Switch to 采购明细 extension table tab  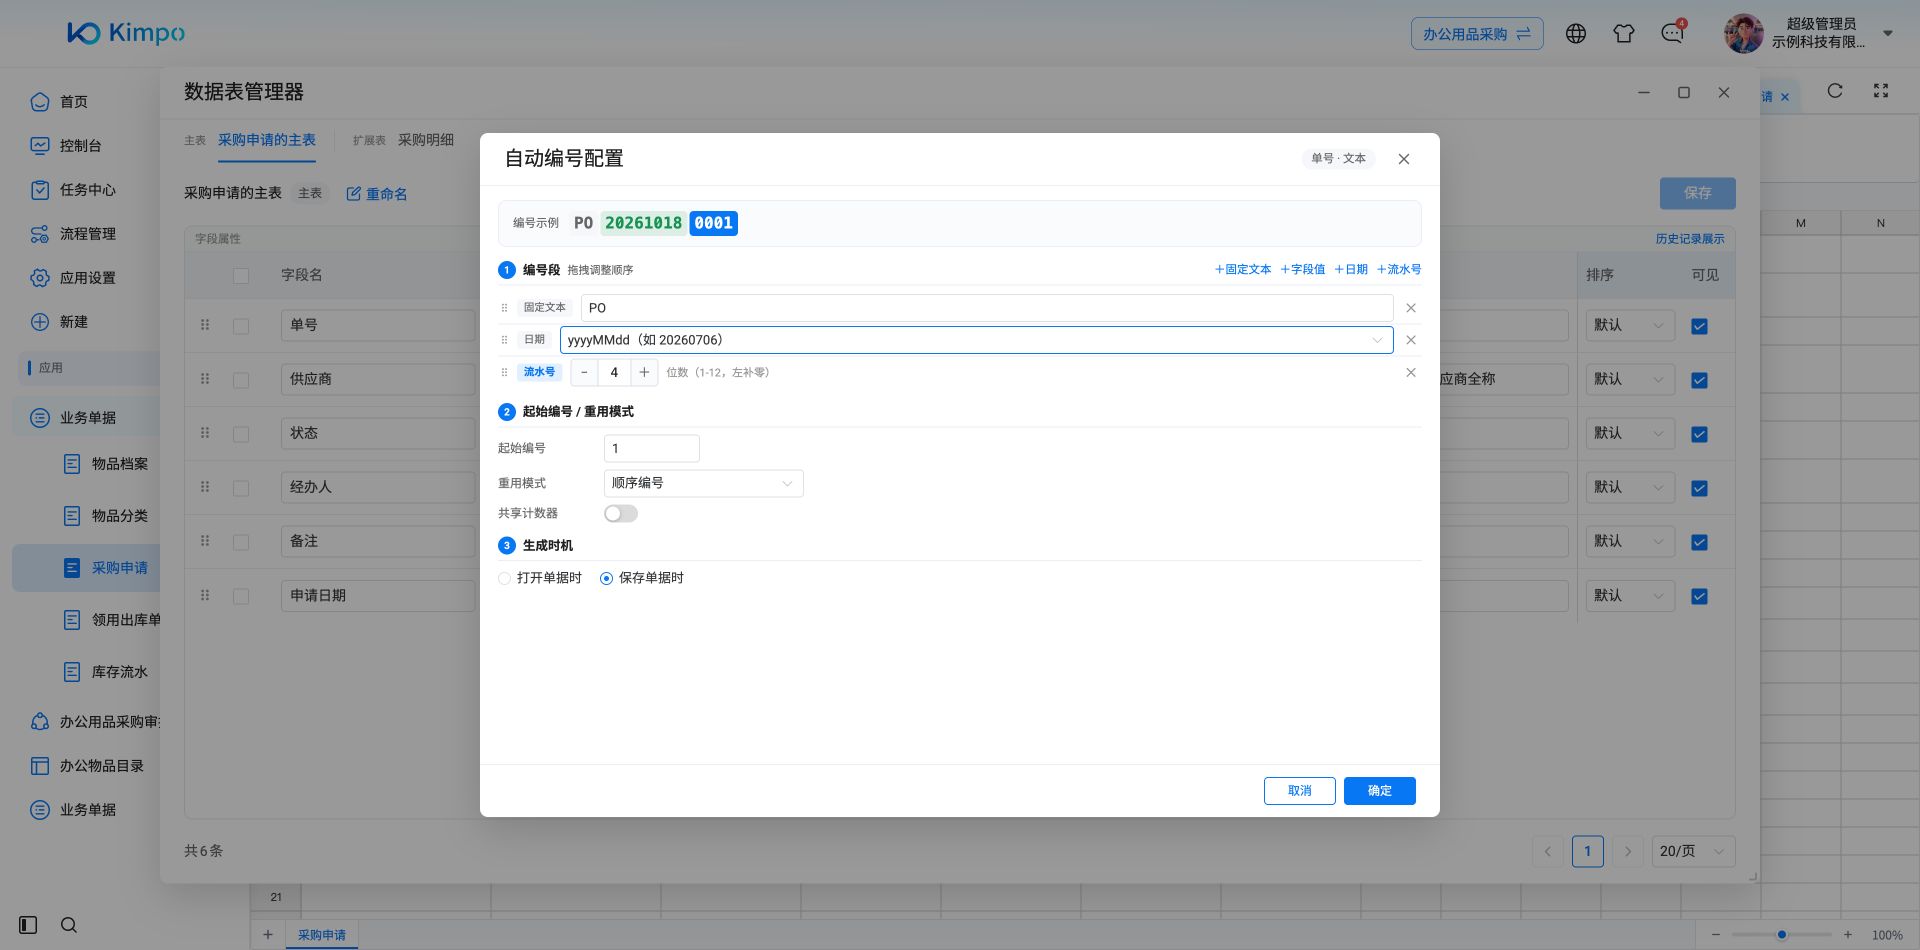coord(426,140)
